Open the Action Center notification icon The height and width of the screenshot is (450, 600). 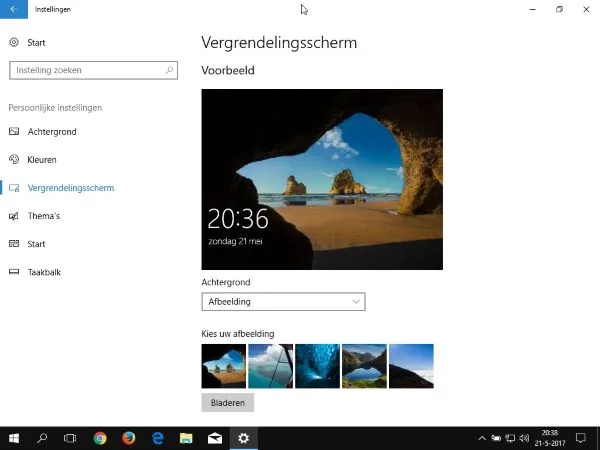click(580, 438)
